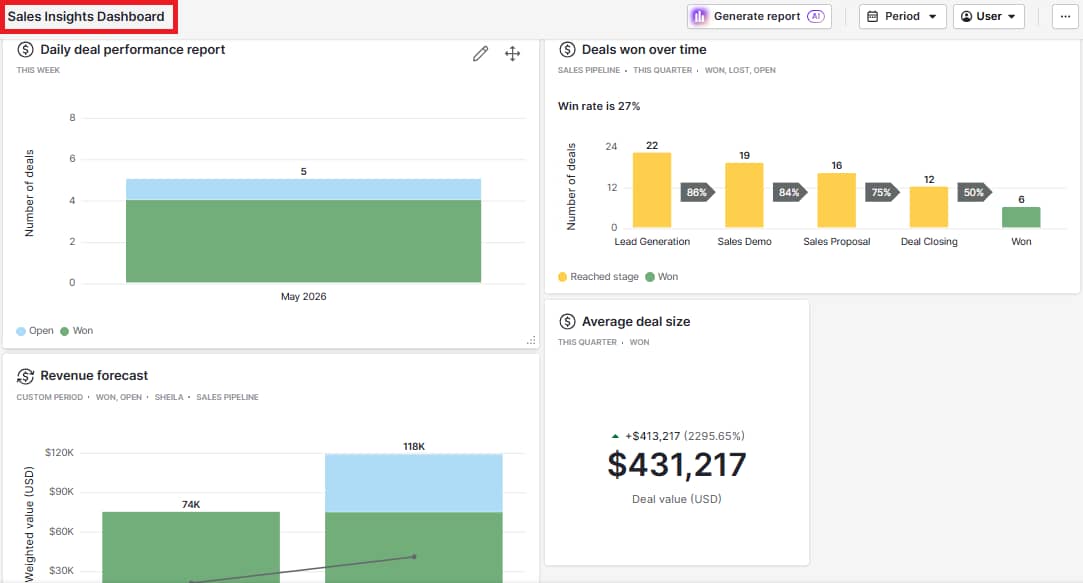This screenshot has height=583, width=1083.
Task: Click the +$413,217 (2295.65%) change indicator
Action: 678,436
